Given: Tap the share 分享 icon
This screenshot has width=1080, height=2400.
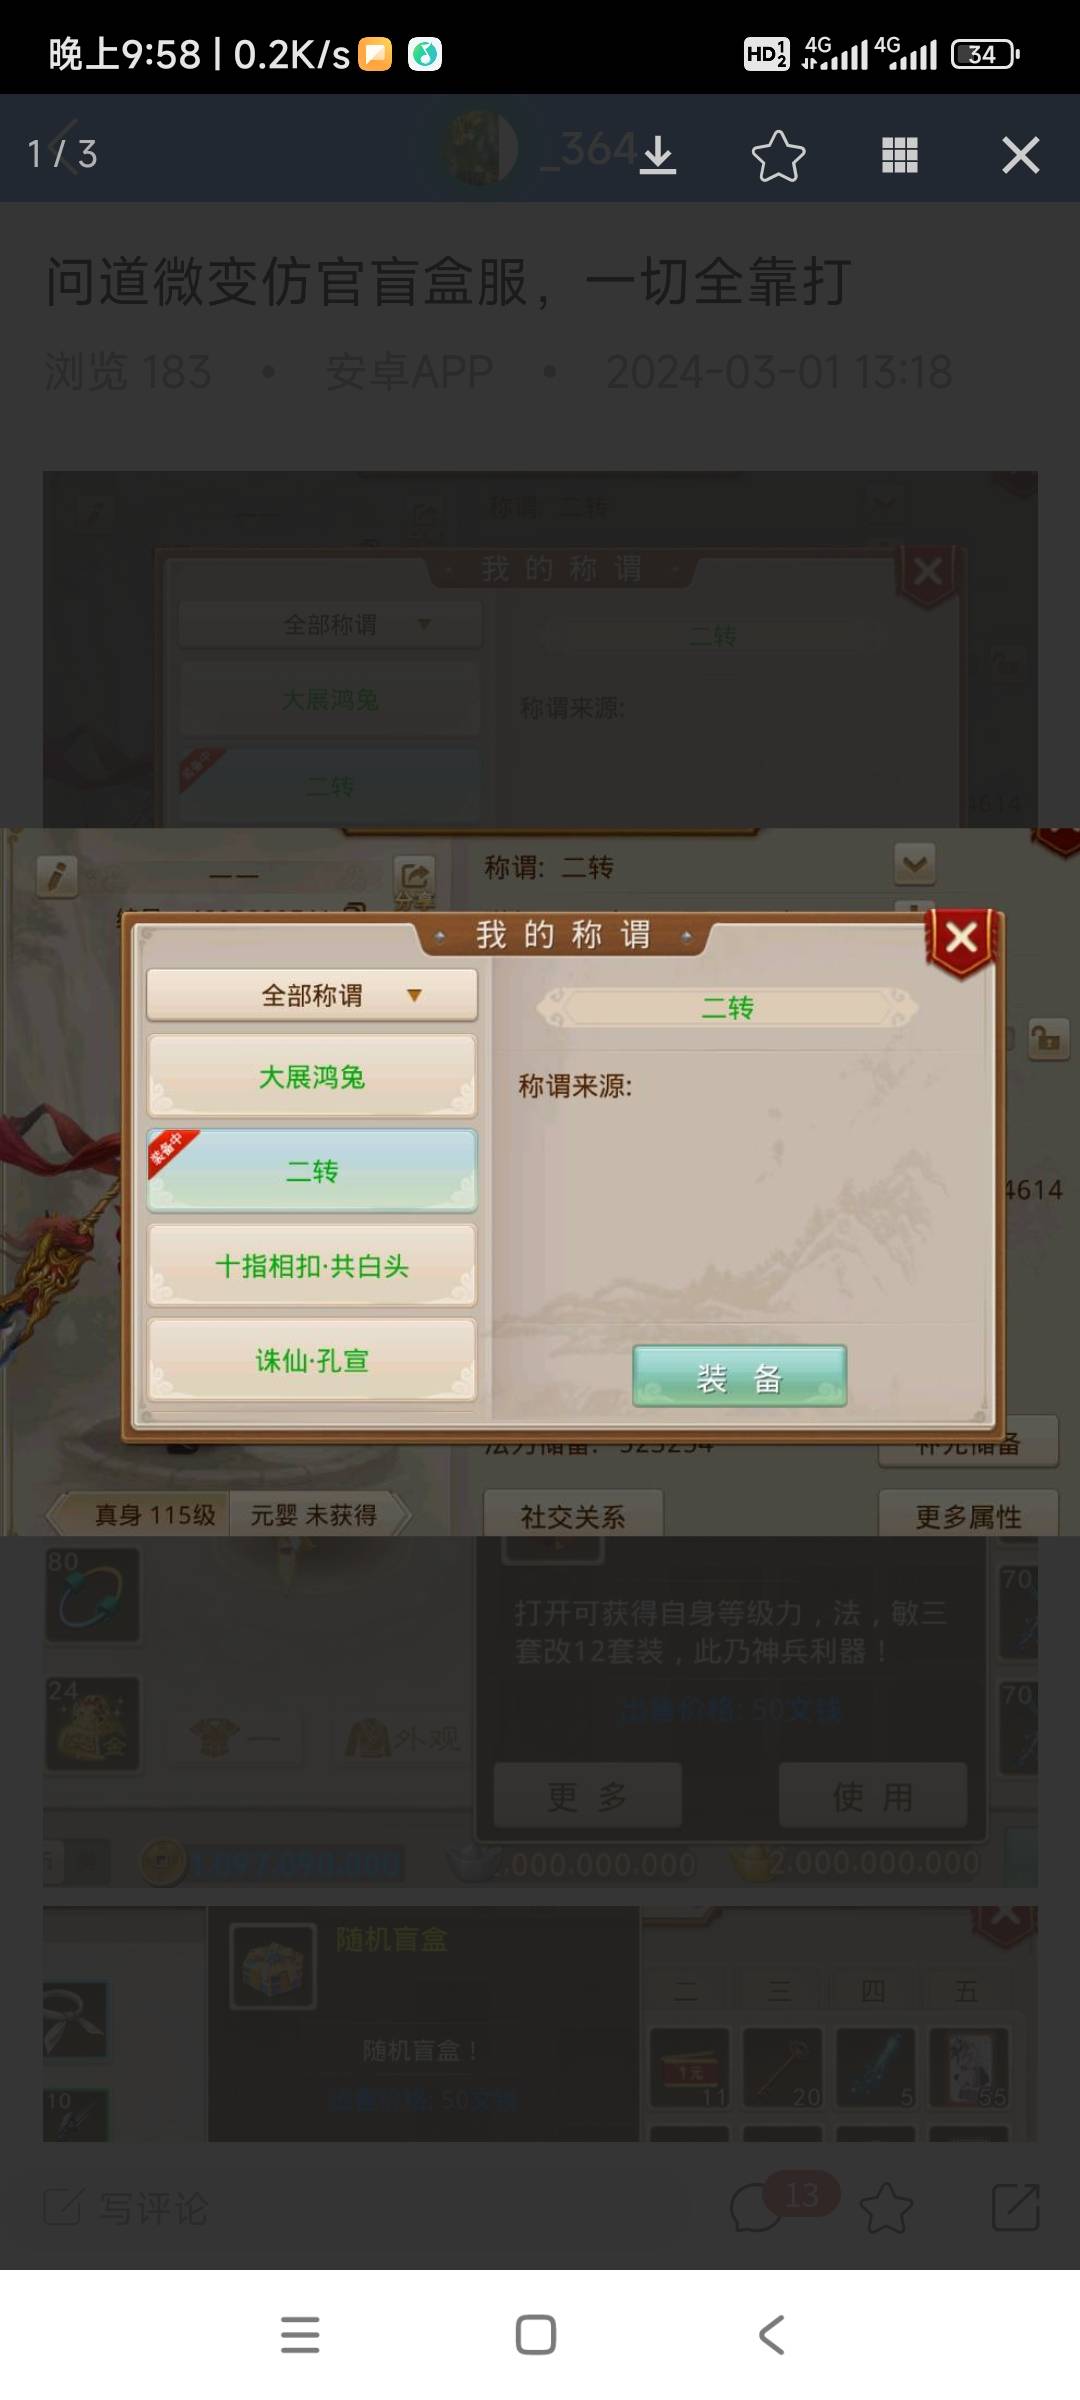Looking at the screenshot, I should tap(415, 880).
